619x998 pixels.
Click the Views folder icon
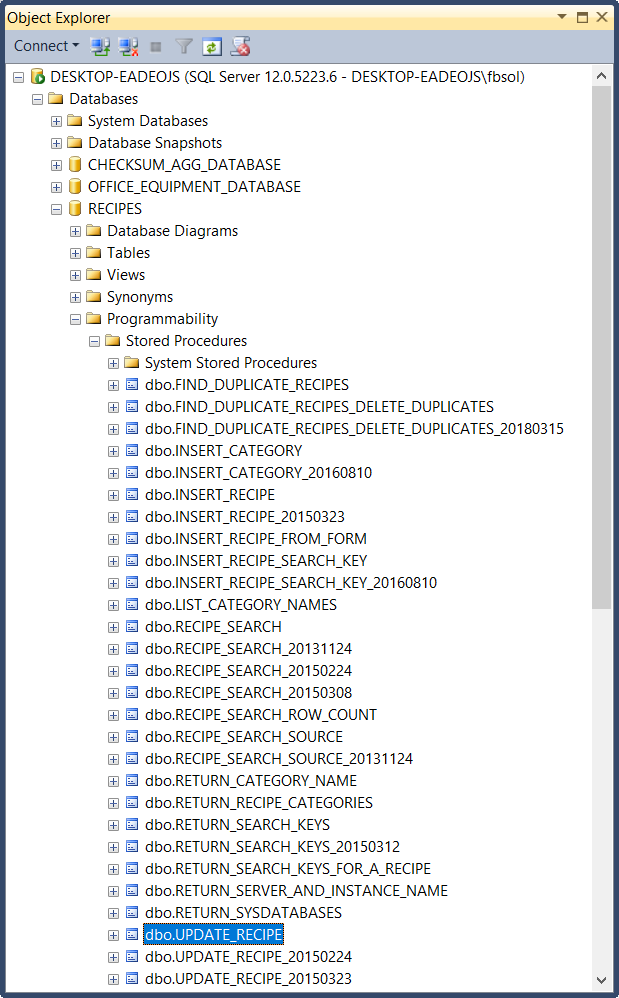tap(94, 274)
